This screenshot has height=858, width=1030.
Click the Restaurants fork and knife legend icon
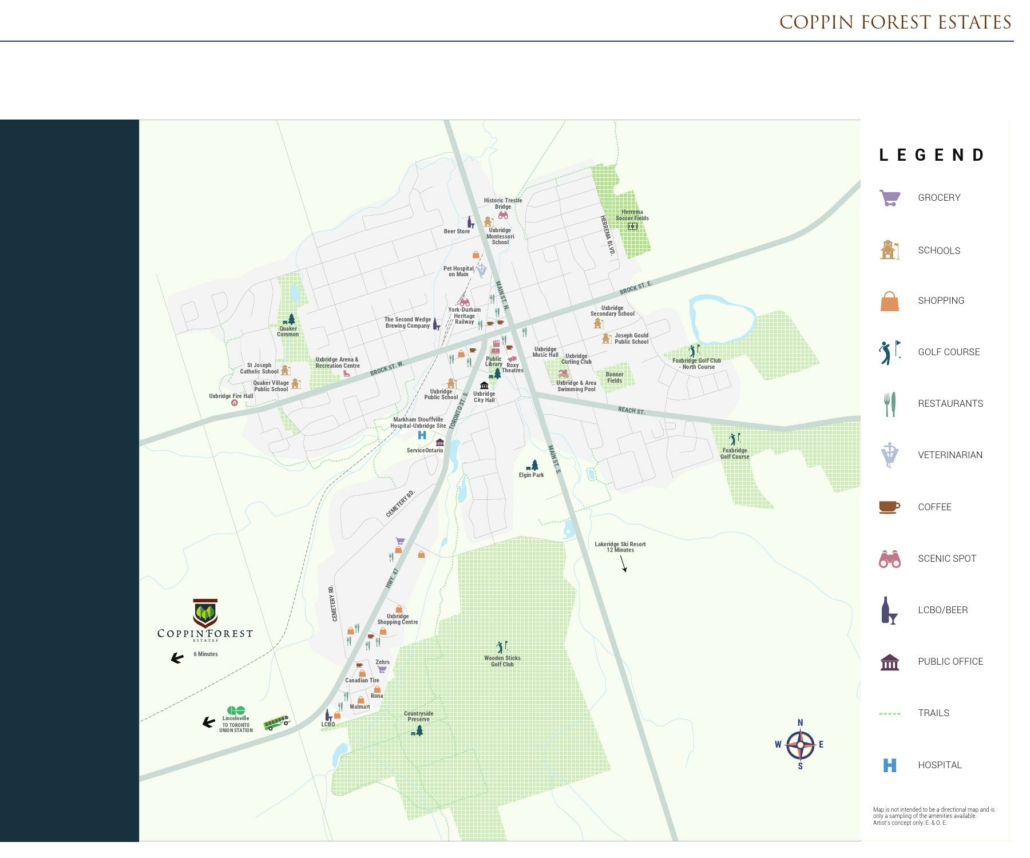(x=889, y=403)
